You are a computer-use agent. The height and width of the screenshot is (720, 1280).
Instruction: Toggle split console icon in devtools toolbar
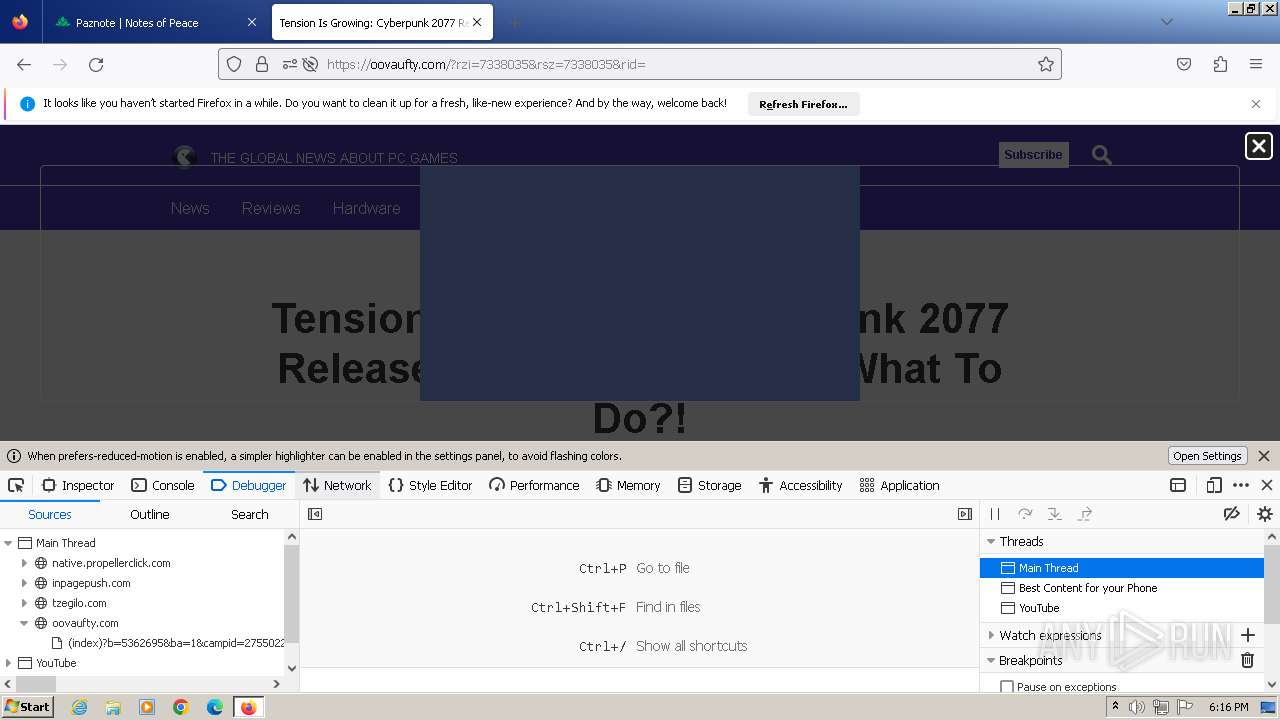pos(1178,485)
